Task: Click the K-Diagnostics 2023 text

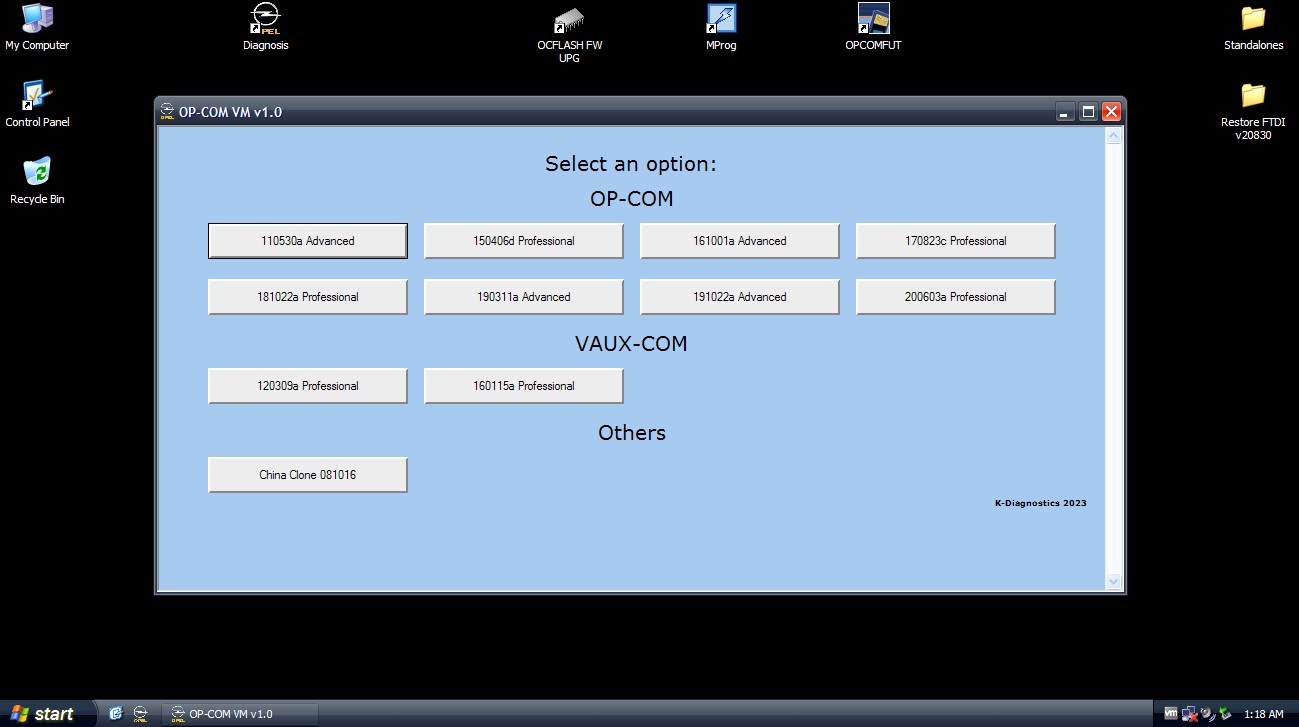Action: 1040,503
